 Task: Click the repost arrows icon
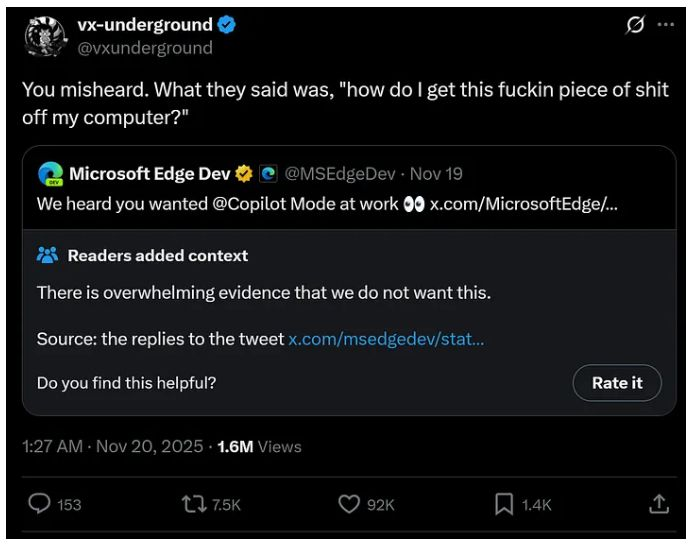194,505
